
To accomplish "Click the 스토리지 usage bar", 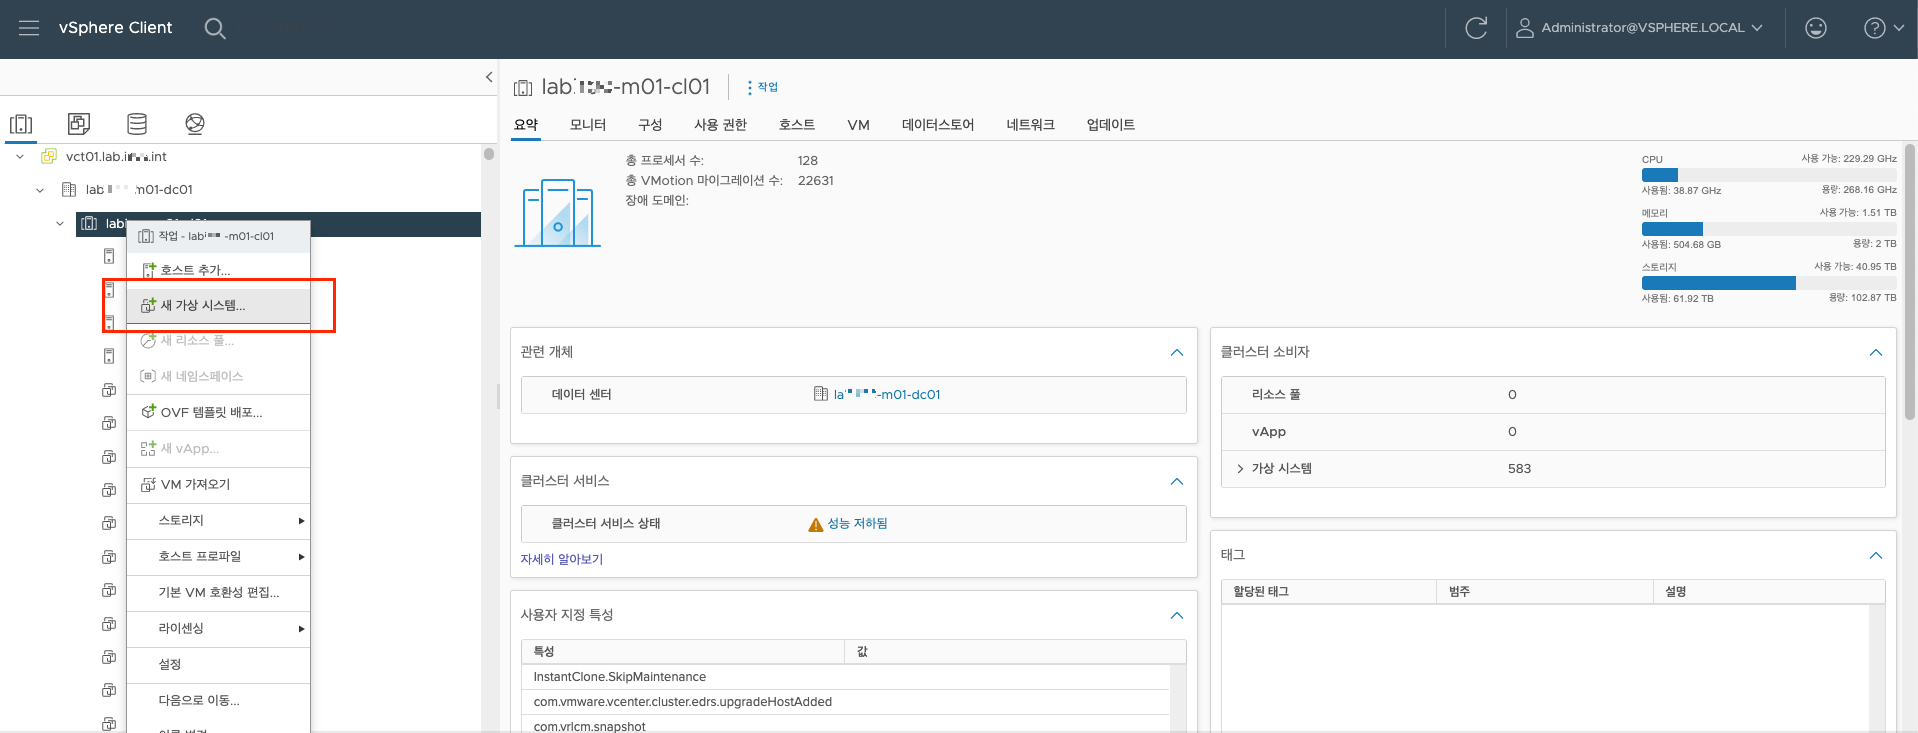I will click(x=1769, y=283).
